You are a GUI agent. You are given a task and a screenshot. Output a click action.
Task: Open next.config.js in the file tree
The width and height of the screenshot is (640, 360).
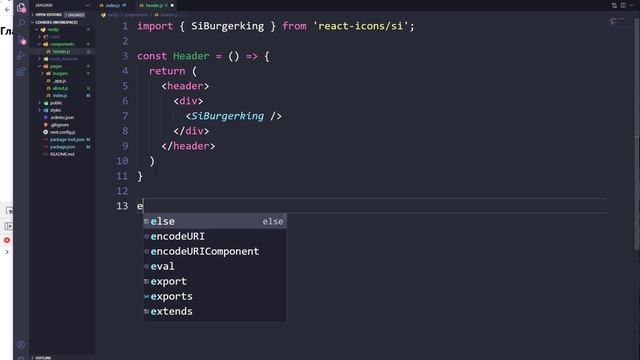(x=62, y=132)
